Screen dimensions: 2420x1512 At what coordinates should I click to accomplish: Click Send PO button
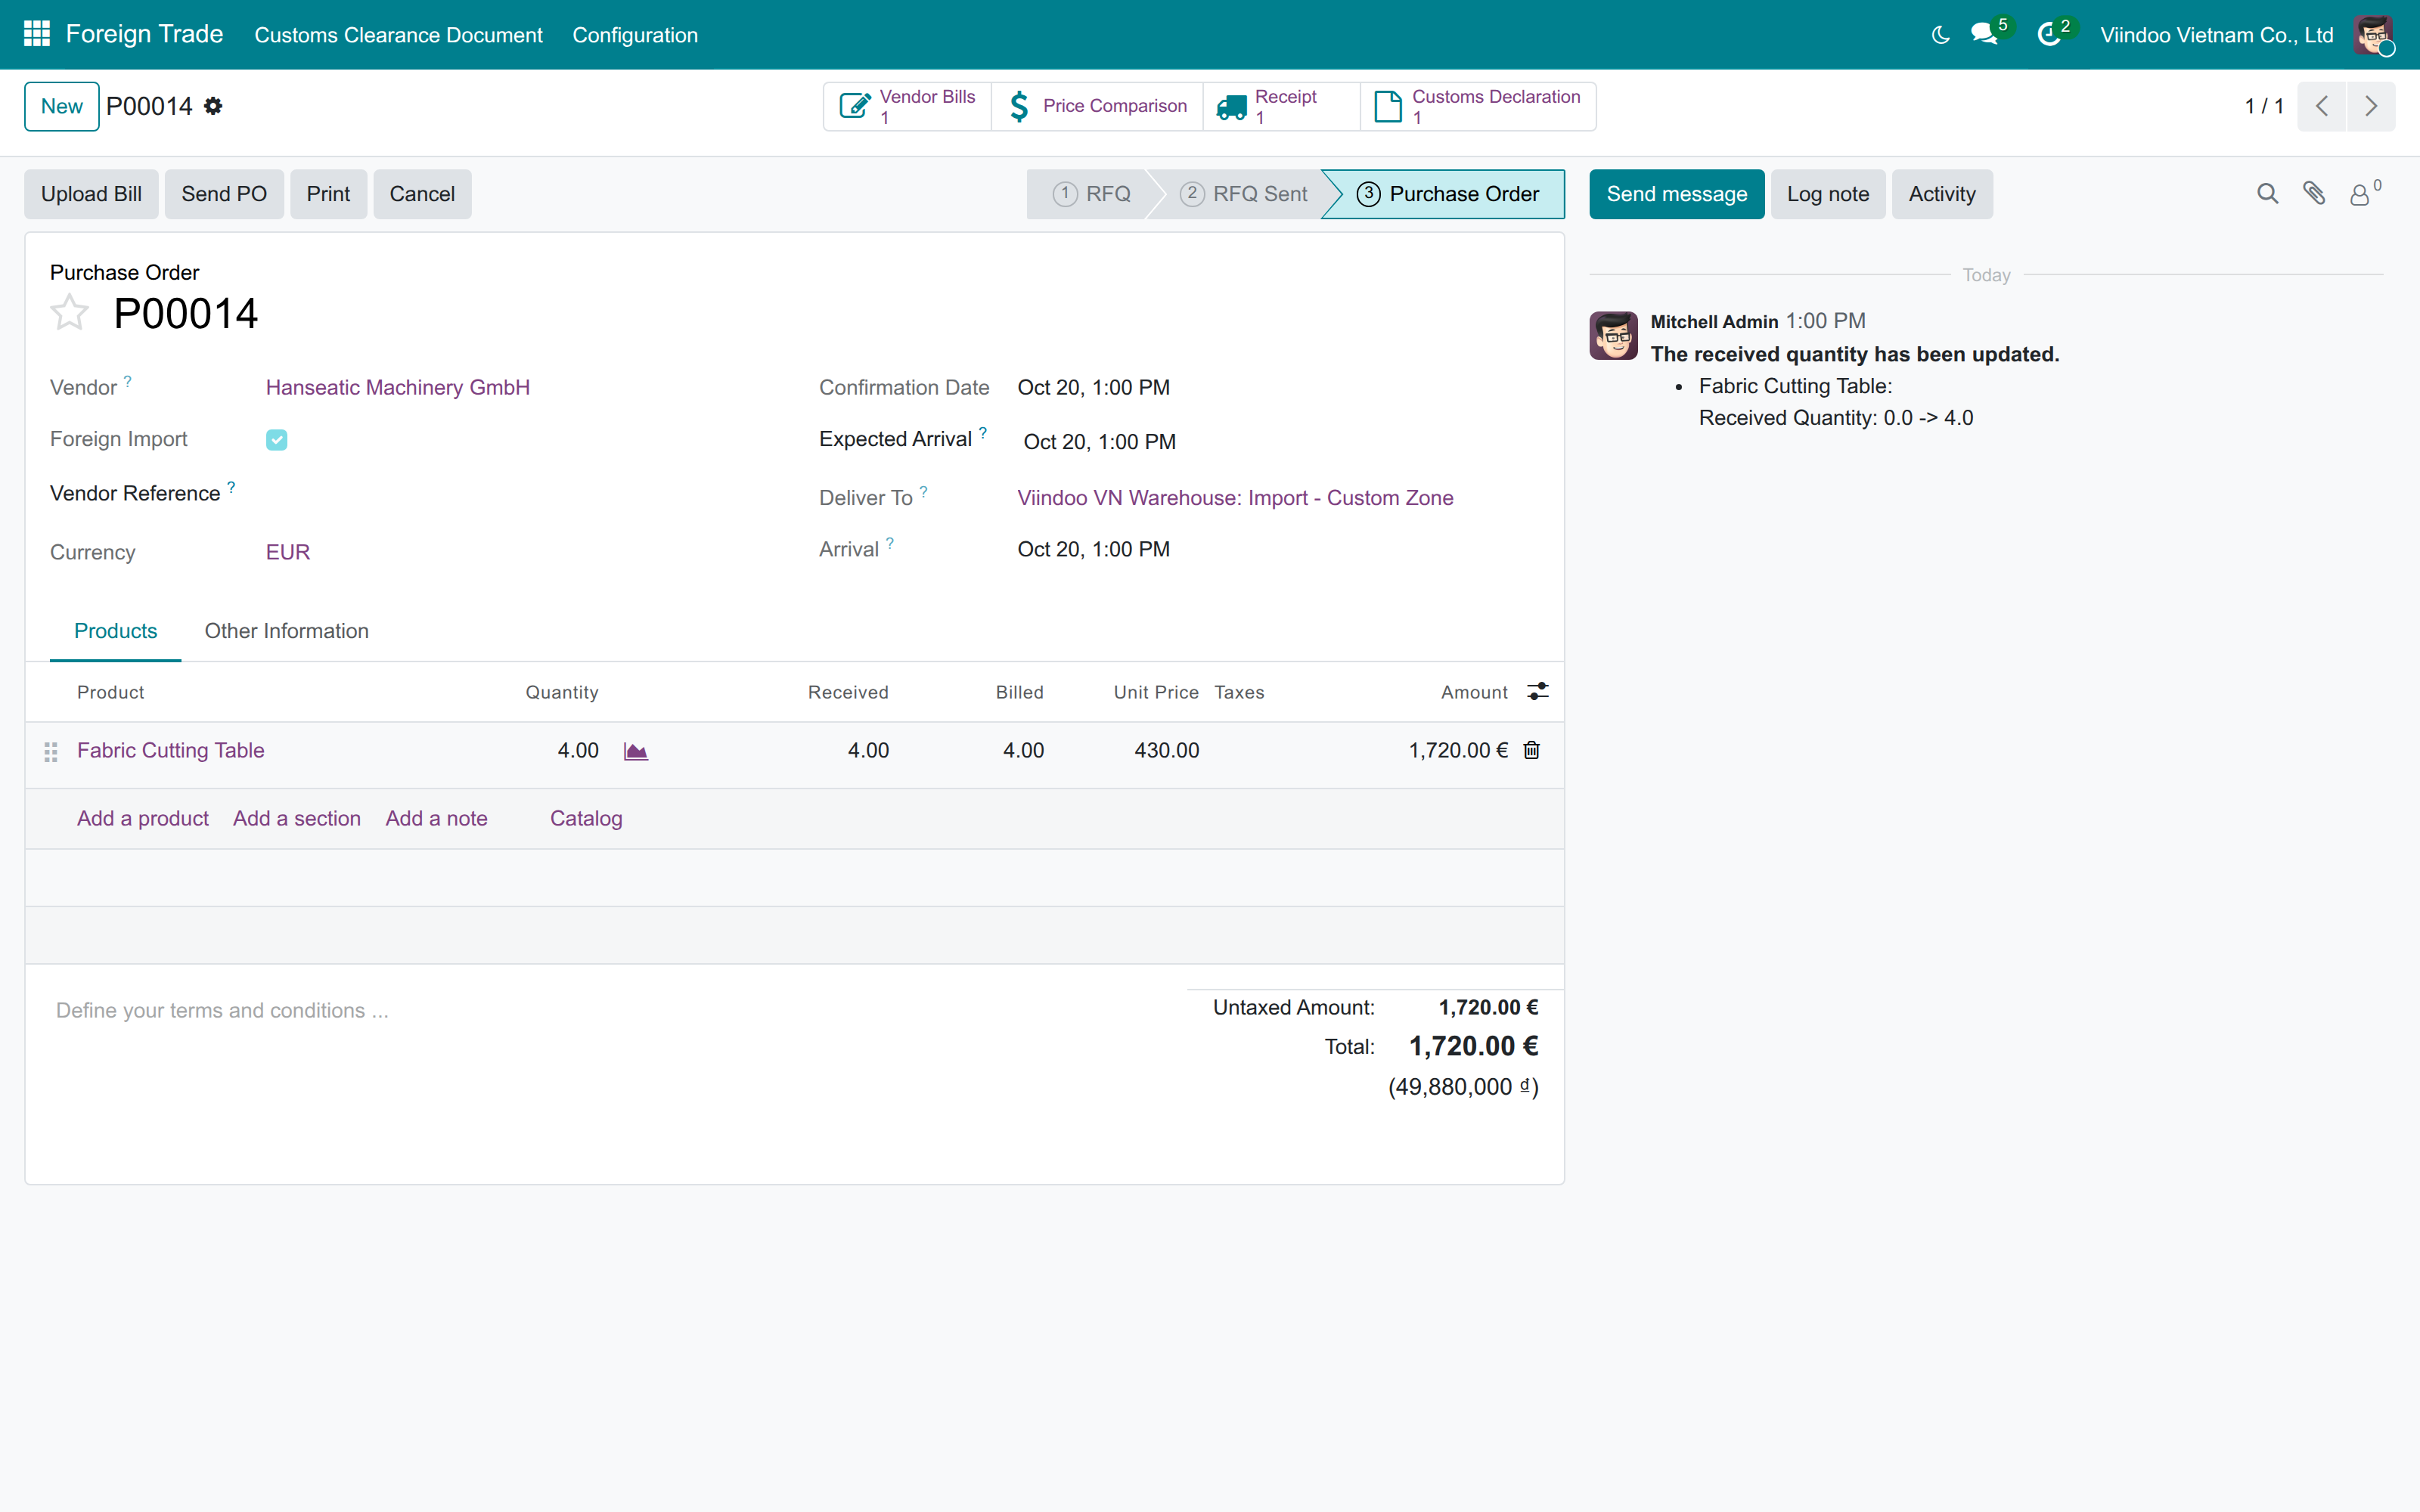coord(224,194)
